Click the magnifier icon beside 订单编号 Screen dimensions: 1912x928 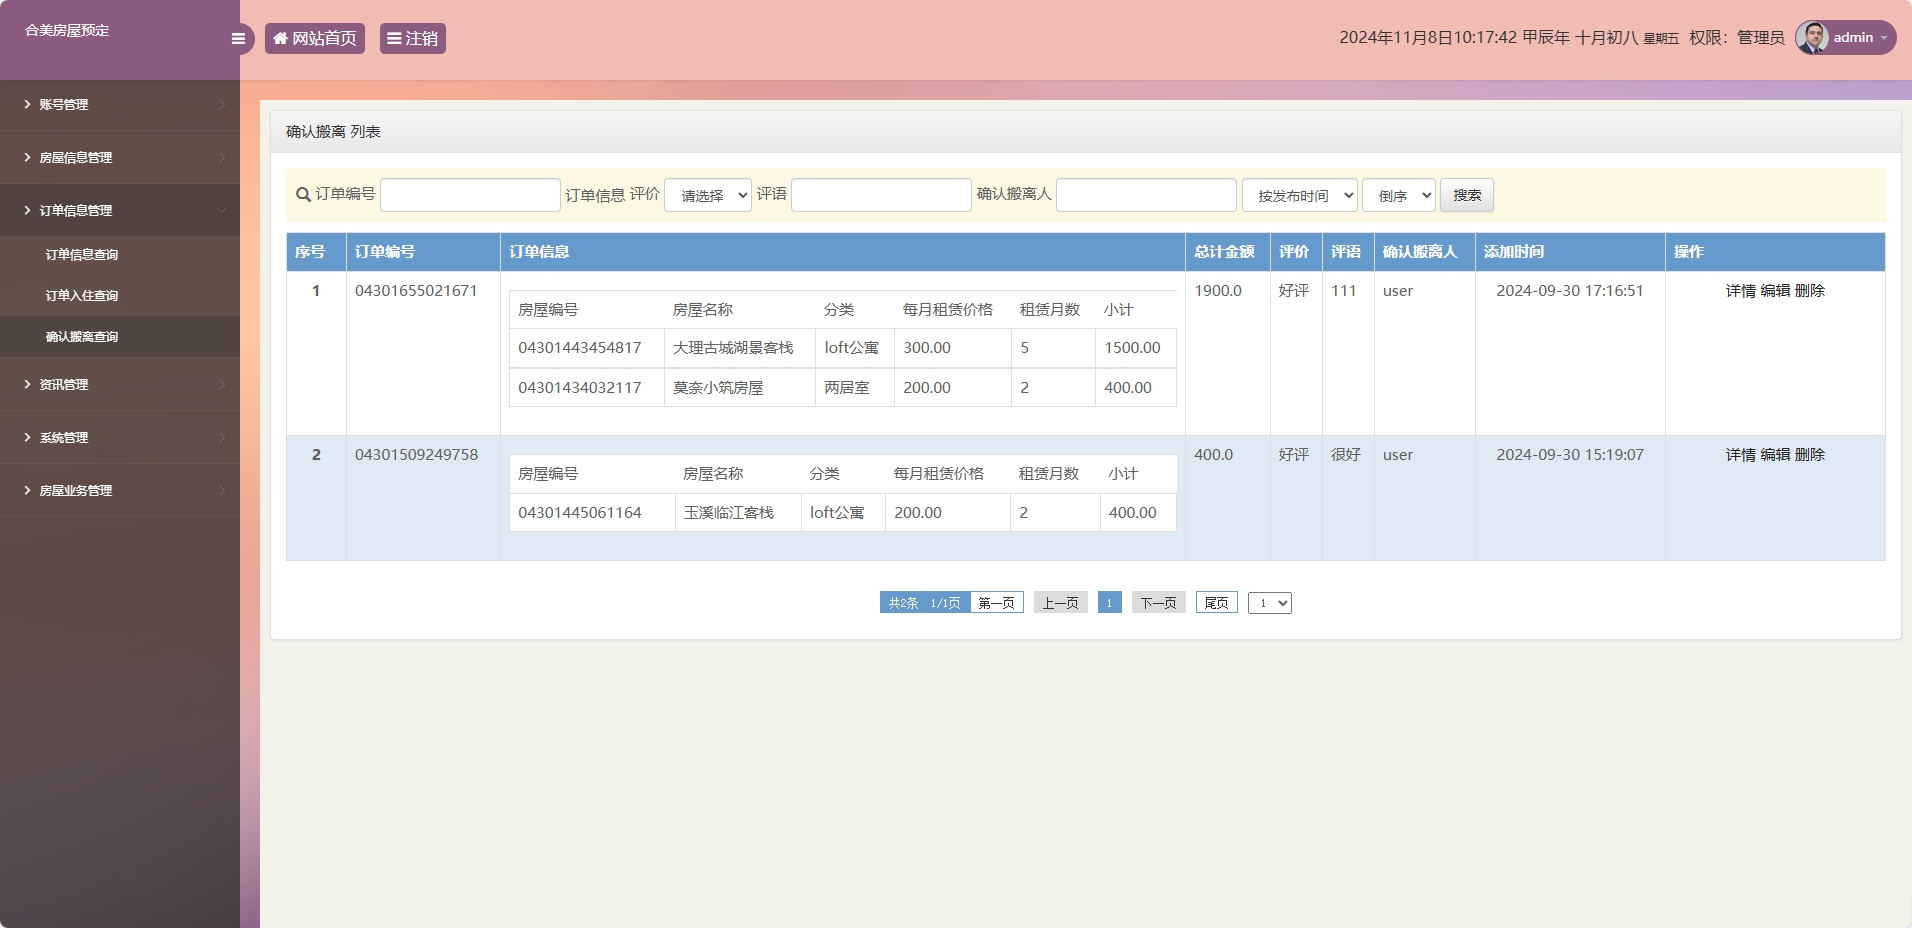pyautogui.click(x=302, y=195)
